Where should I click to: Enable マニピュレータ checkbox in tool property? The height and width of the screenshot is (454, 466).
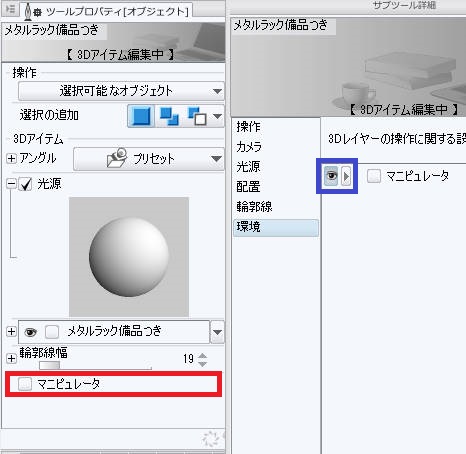[25, 384]
